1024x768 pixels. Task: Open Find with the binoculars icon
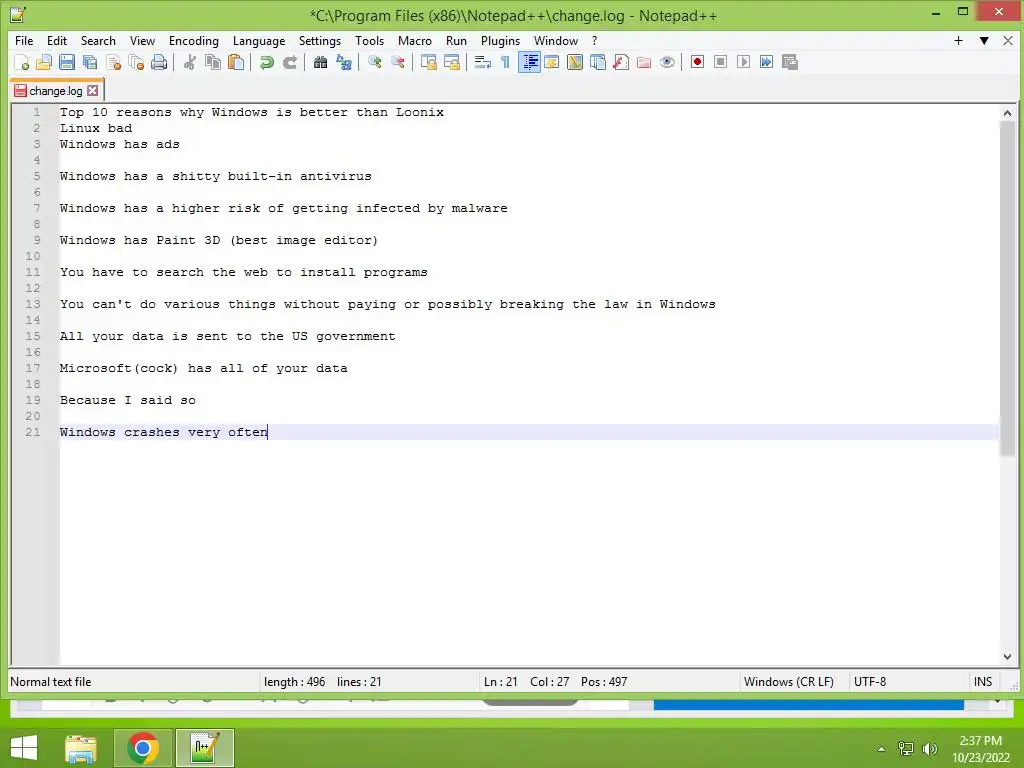(320, 62)
